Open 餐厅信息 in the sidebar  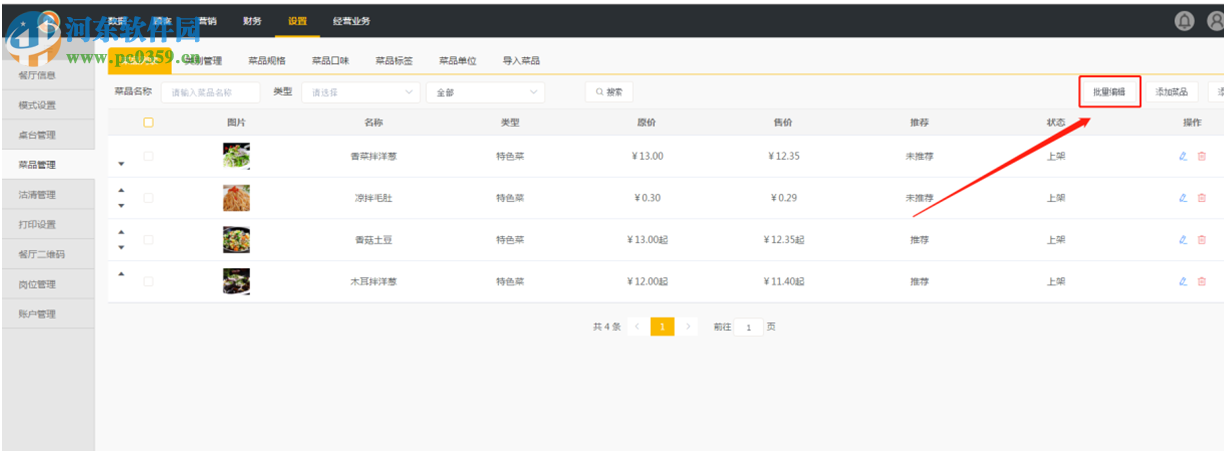point(48,75)
